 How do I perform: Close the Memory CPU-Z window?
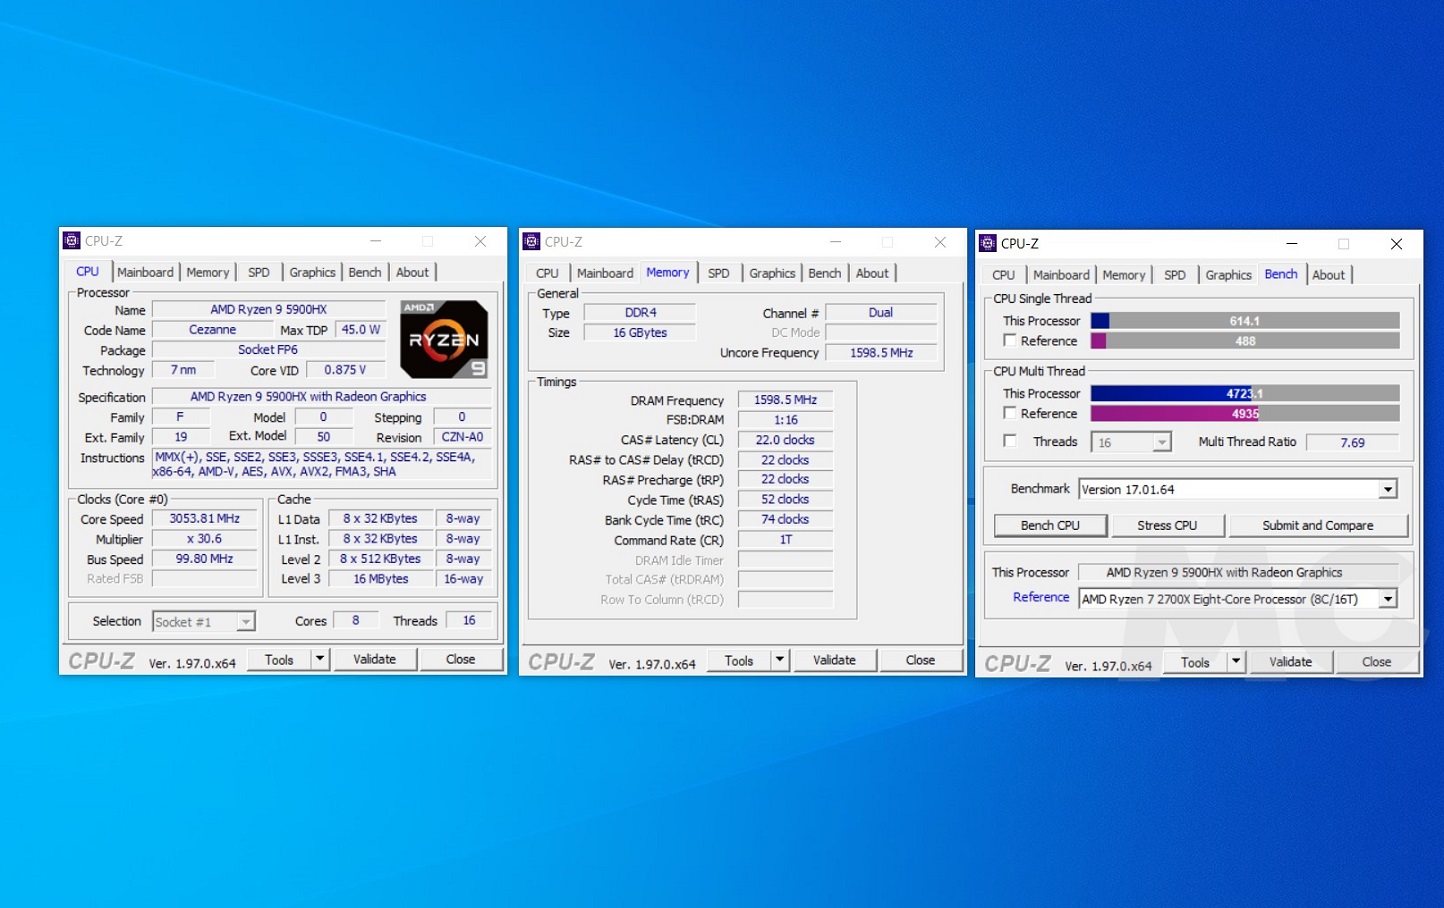(x=940, y=242)
